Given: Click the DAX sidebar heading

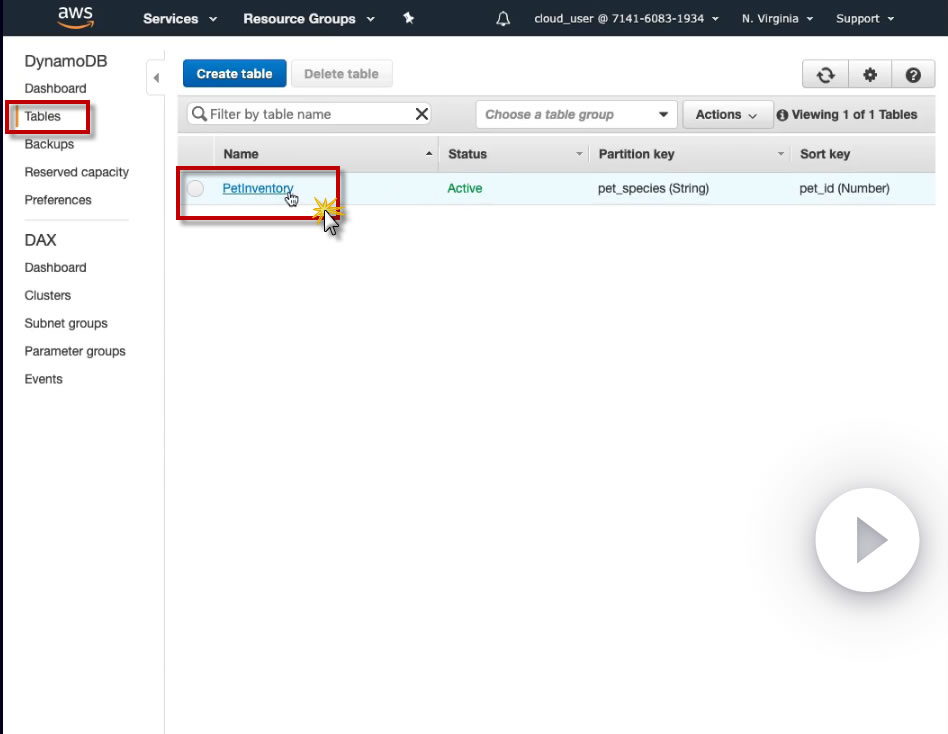Looking at the screenshot, I should (40, 240).
